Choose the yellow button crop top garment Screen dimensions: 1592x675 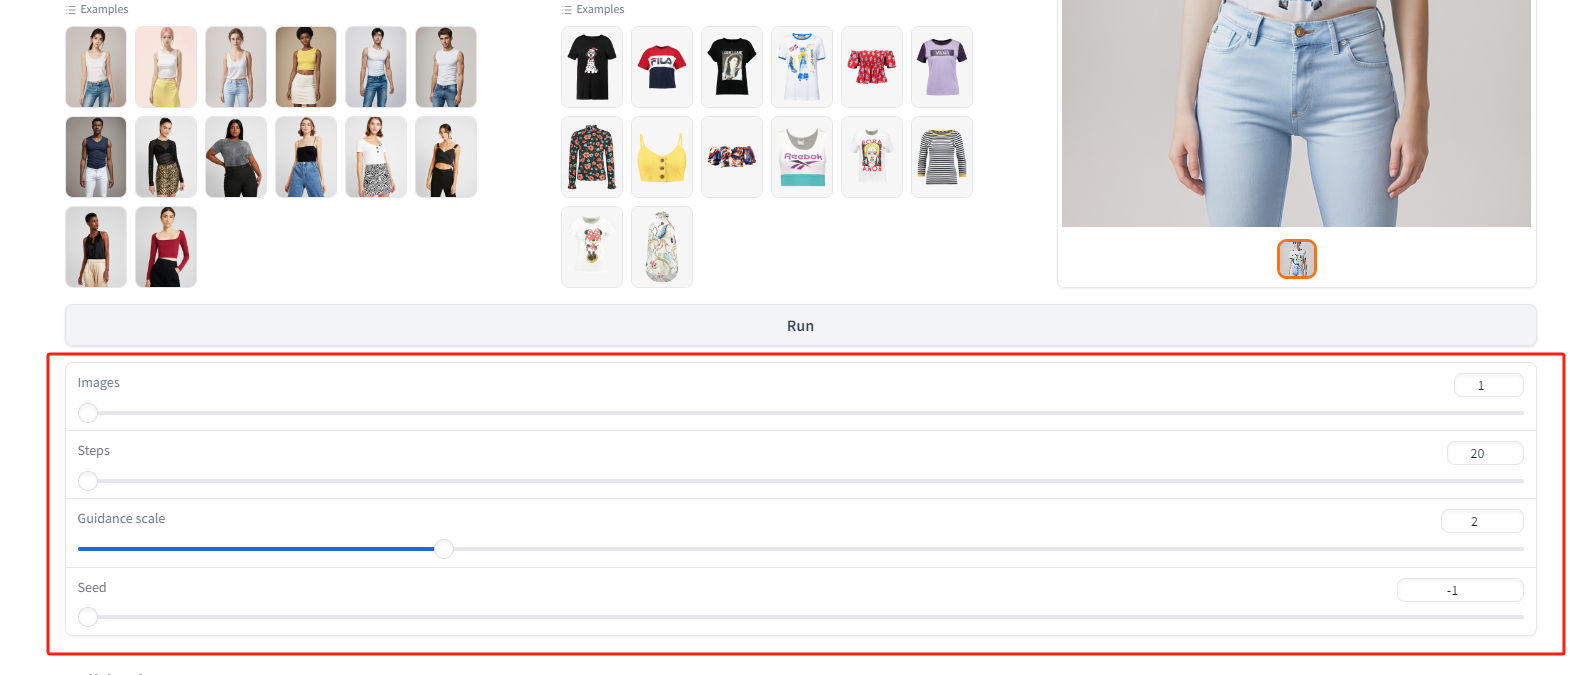coord(662,157)
